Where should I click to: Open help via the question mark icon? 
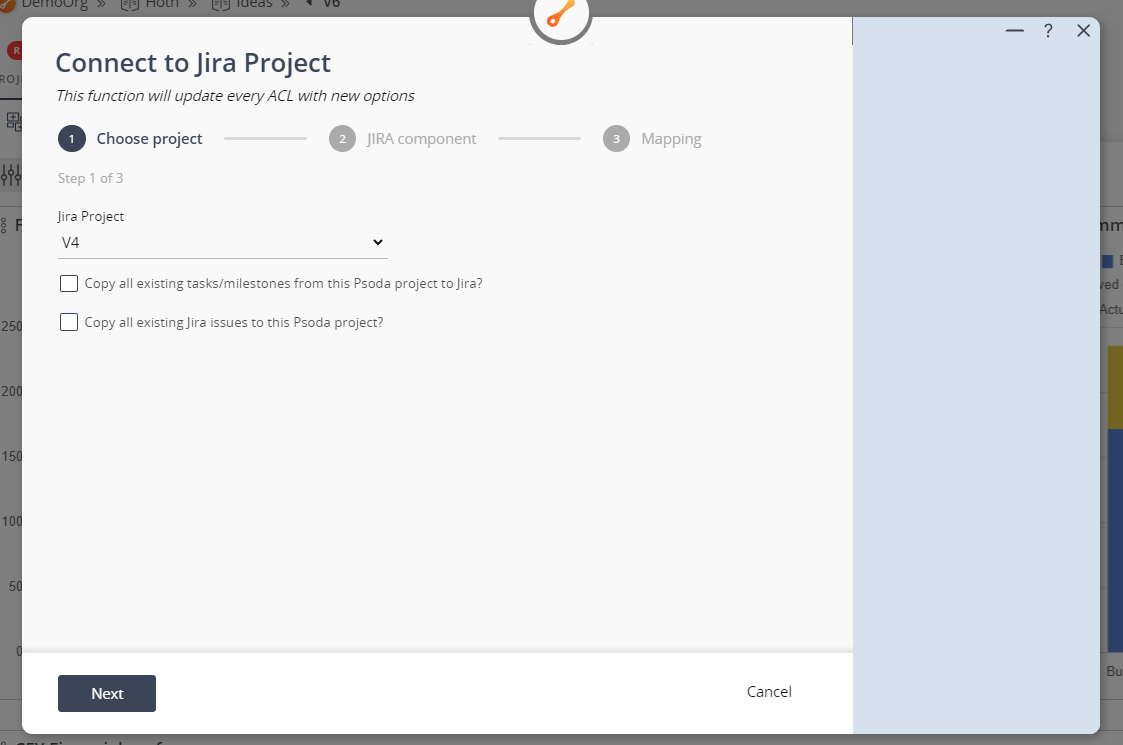pos(1048,30)
